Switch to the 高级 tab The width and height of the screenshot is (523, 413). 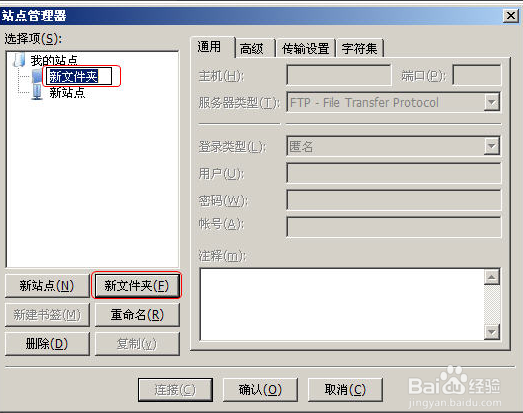click(251, 49)
